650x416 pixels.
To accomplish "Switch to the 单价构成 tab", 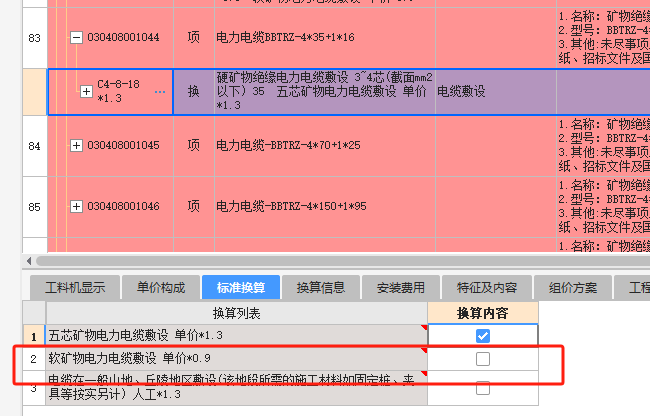I will pos(161,288).
